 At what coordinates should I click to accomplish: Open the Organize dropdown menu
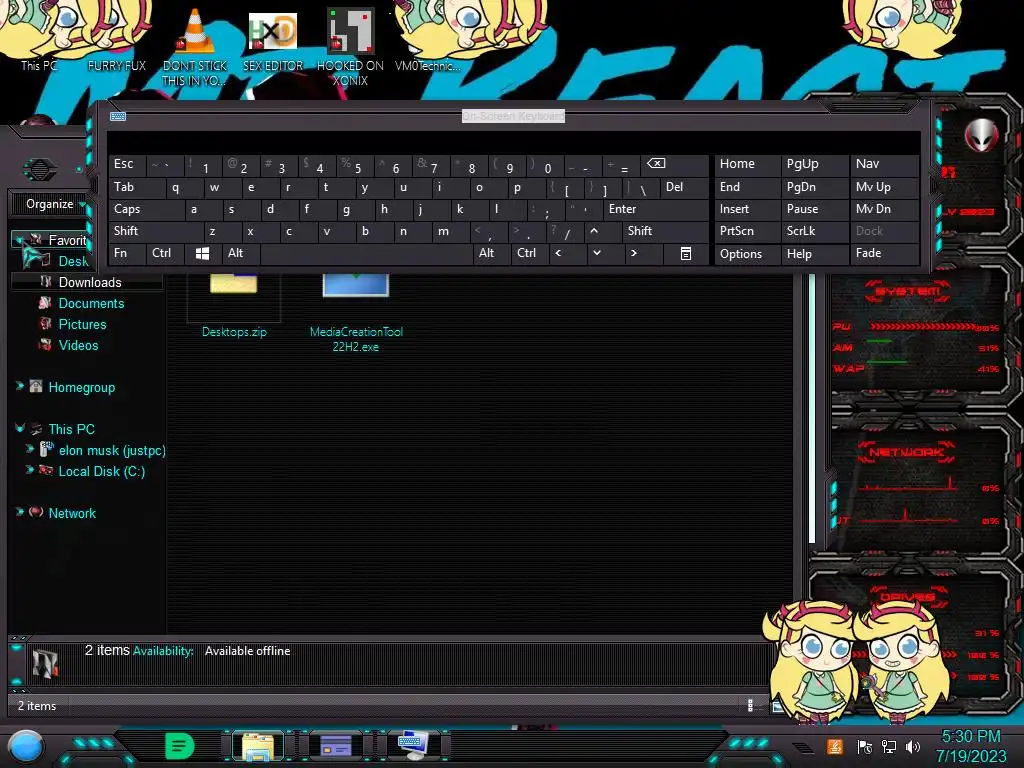[54, 204]
